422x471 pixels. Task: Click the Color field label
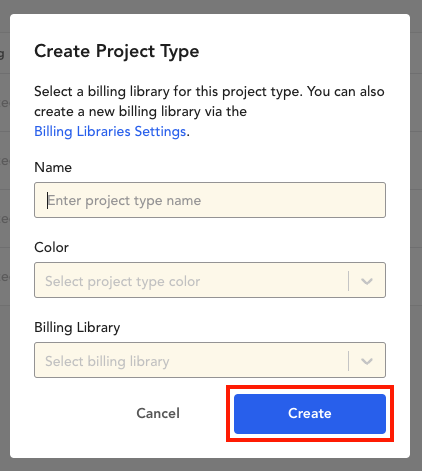(51, 247)
